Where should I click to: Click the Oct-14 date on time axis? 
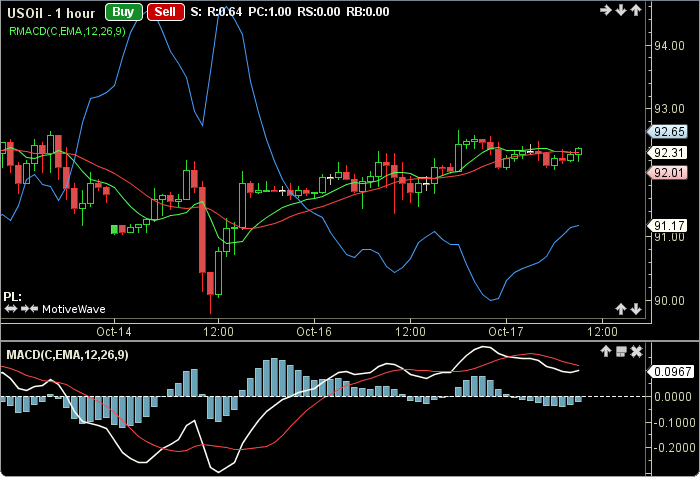click(114, 332)
